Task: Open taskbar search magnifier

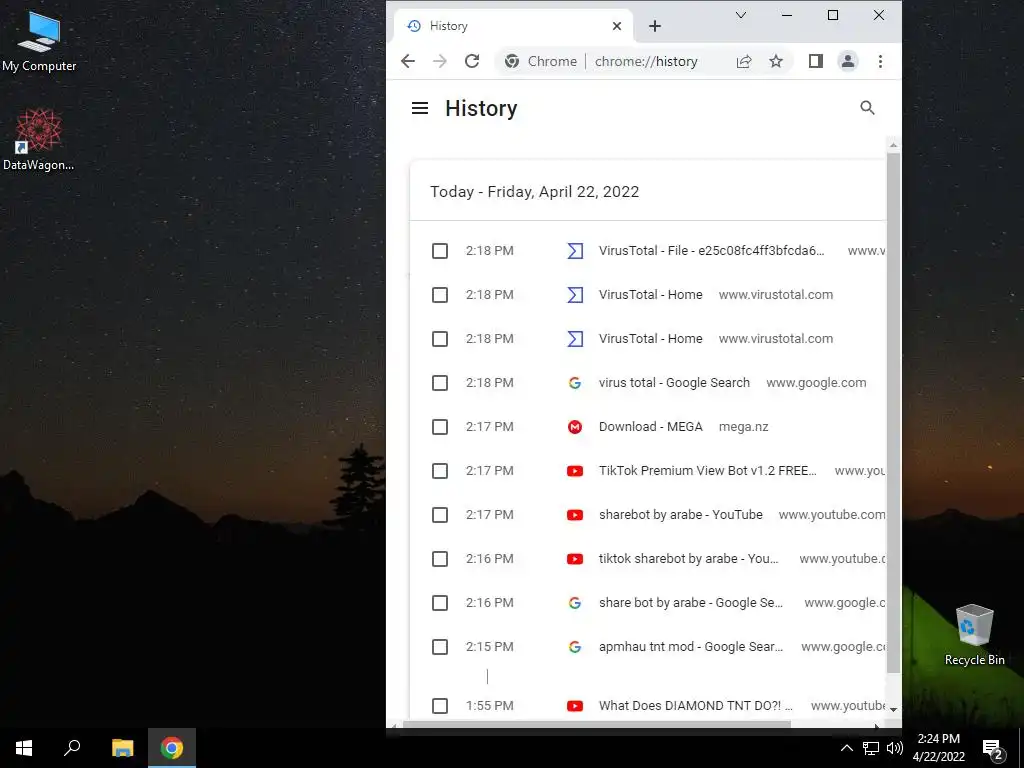Action: [x=72, y=748]
